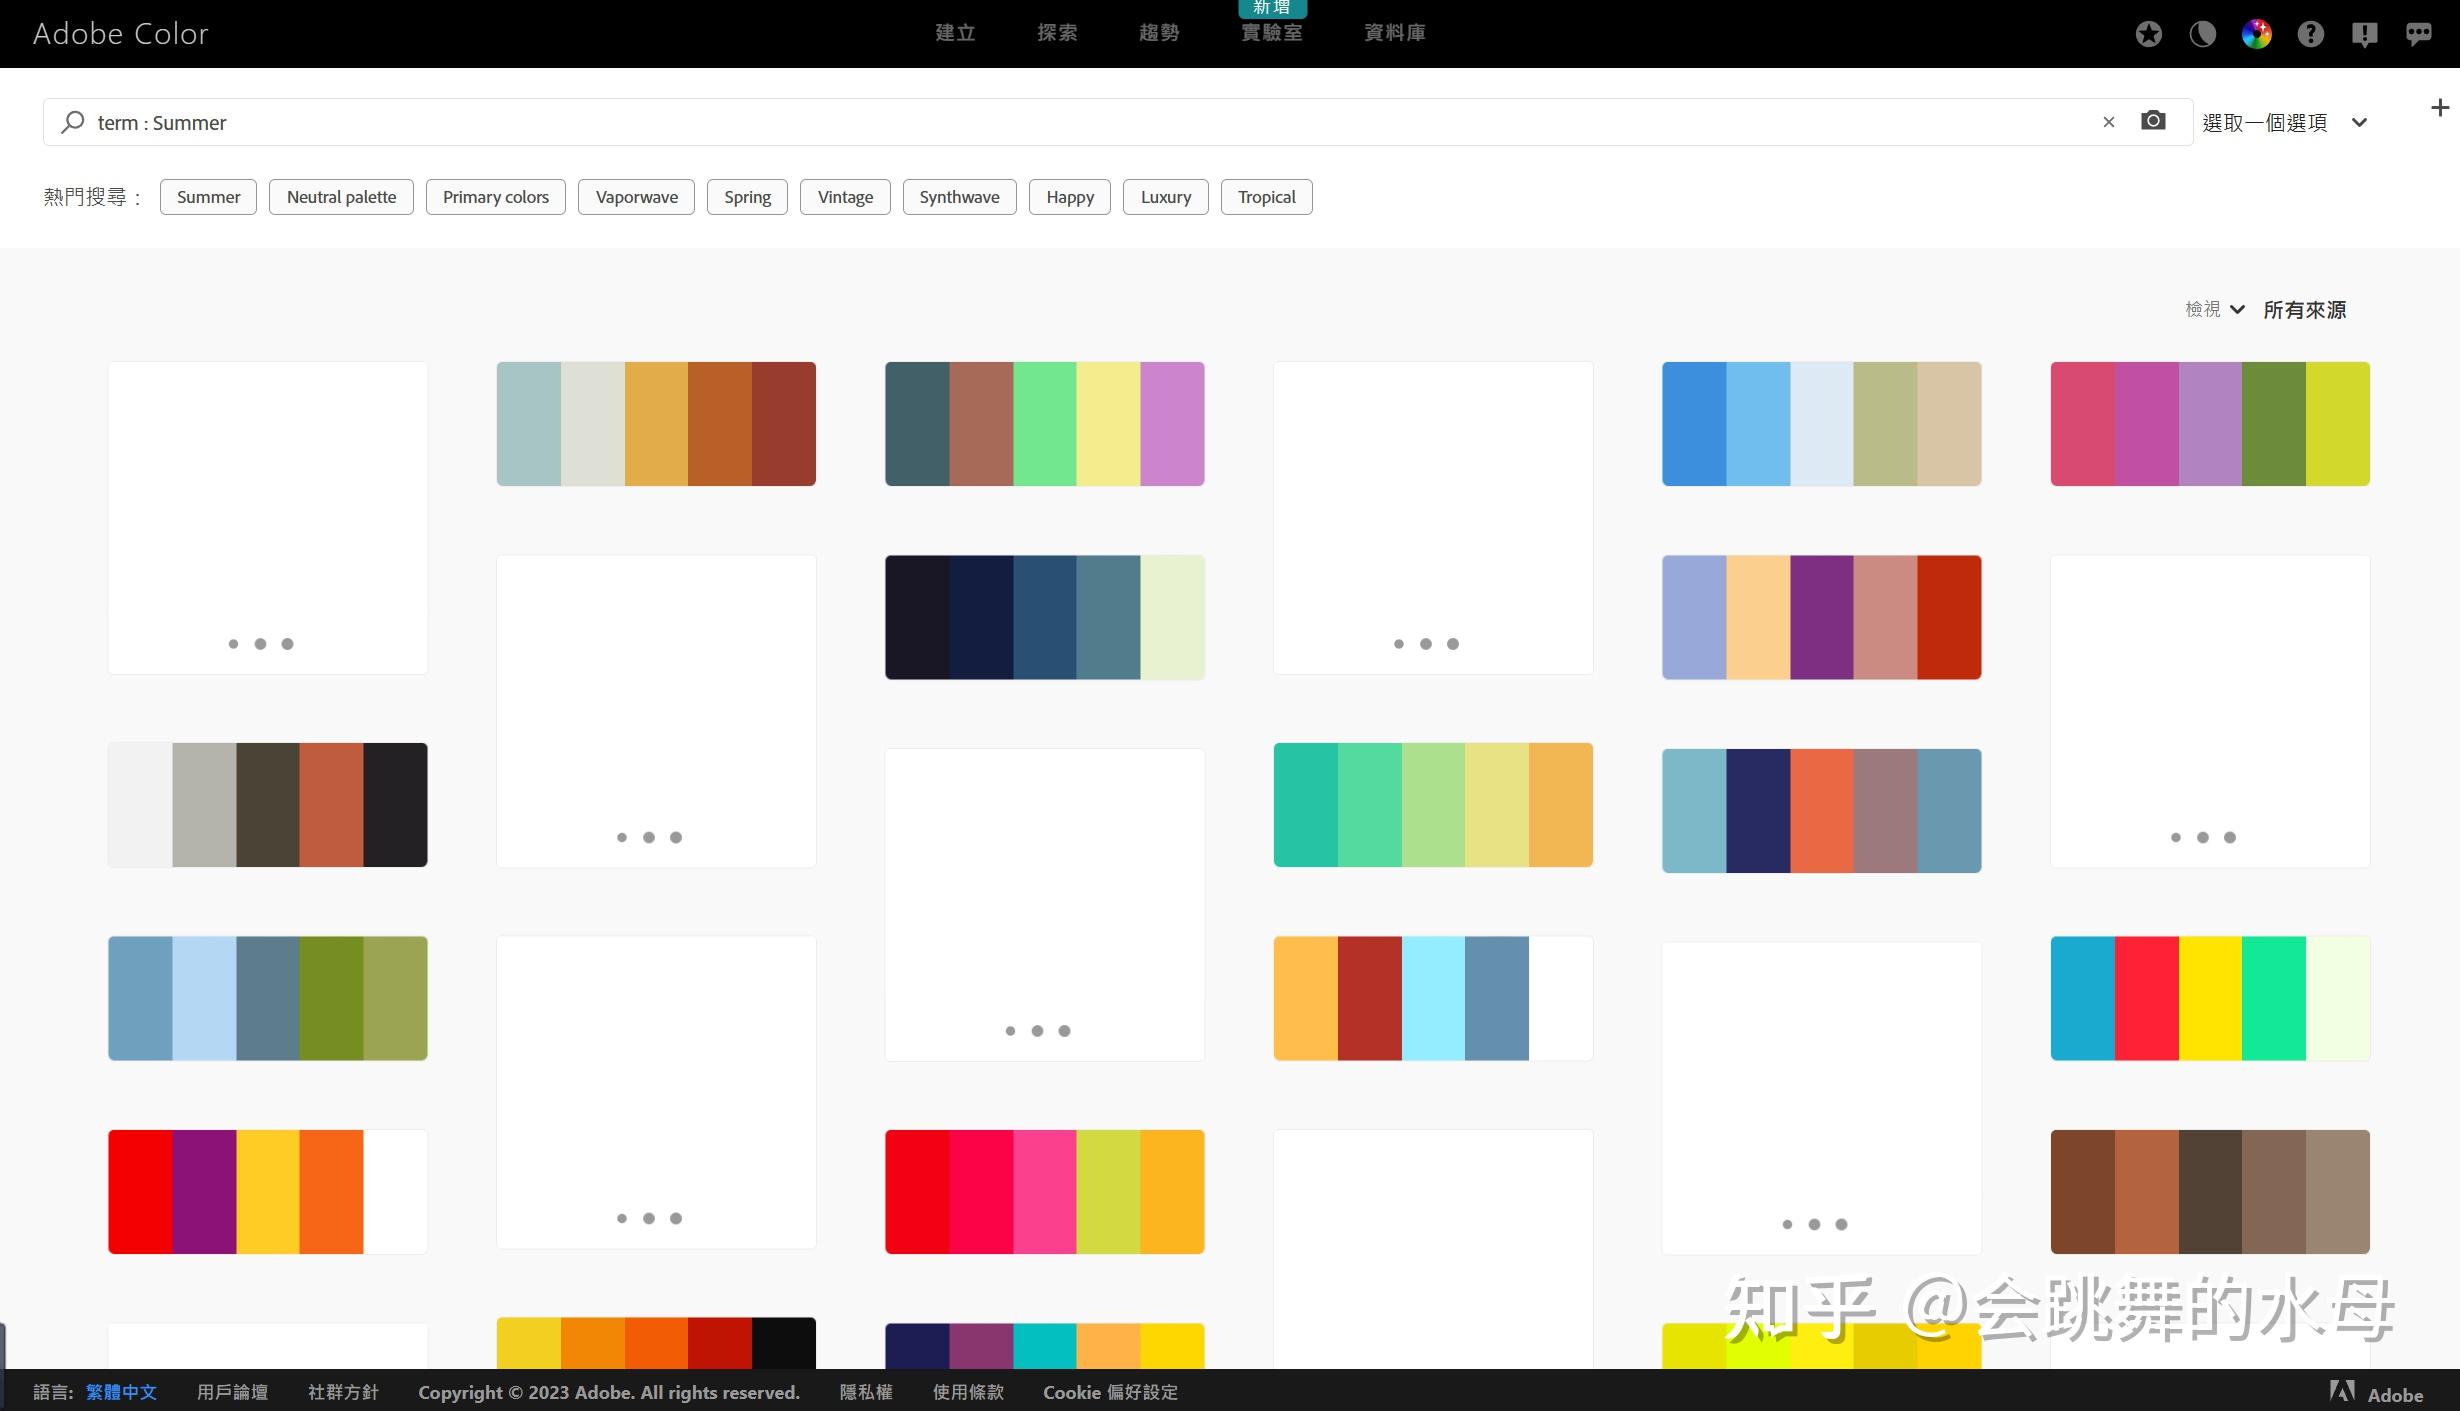Open the 探索 tab
This screenshot has height=1411, width=2460.
pos(1057,33)
